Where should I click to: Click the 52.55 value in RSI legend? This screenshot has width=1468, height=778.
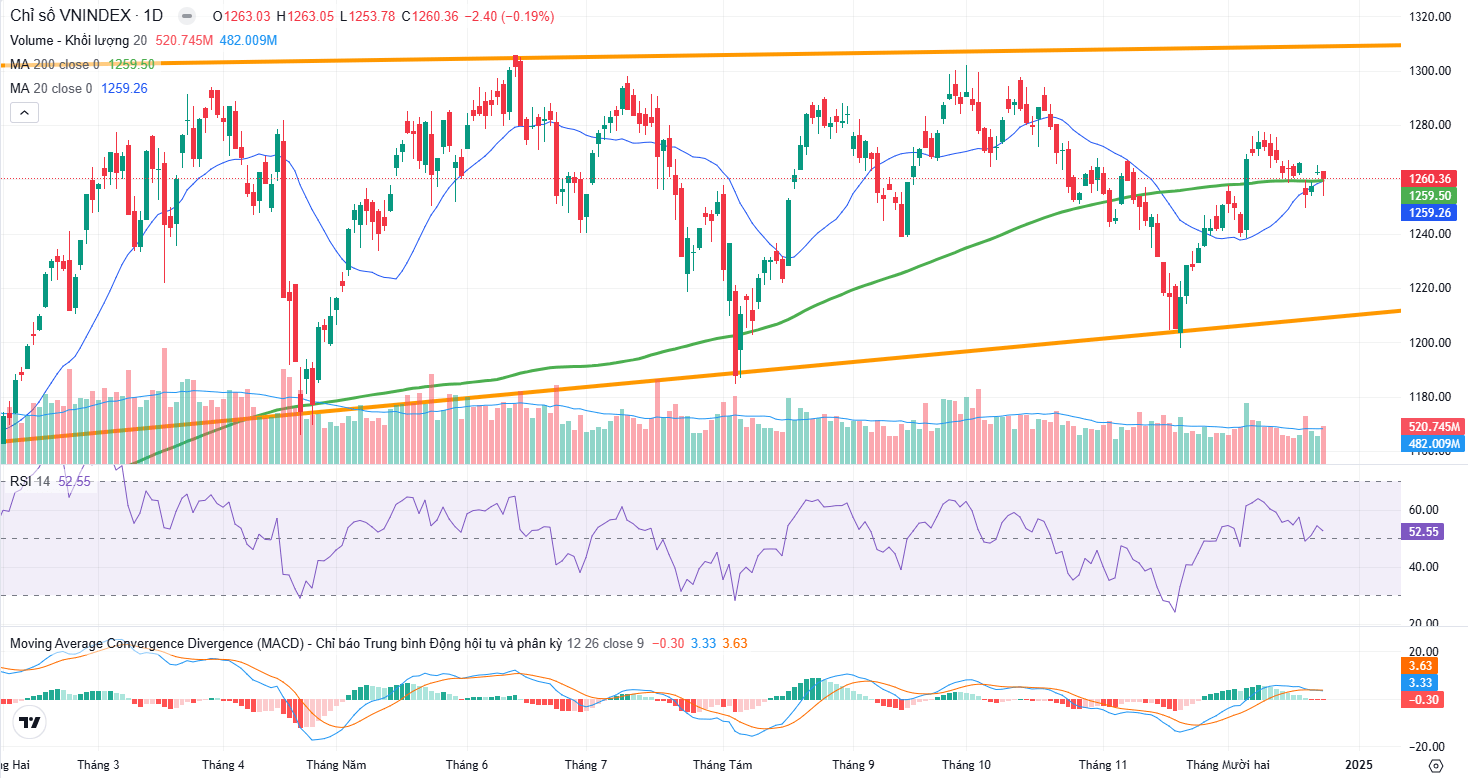tap(74, 481)
